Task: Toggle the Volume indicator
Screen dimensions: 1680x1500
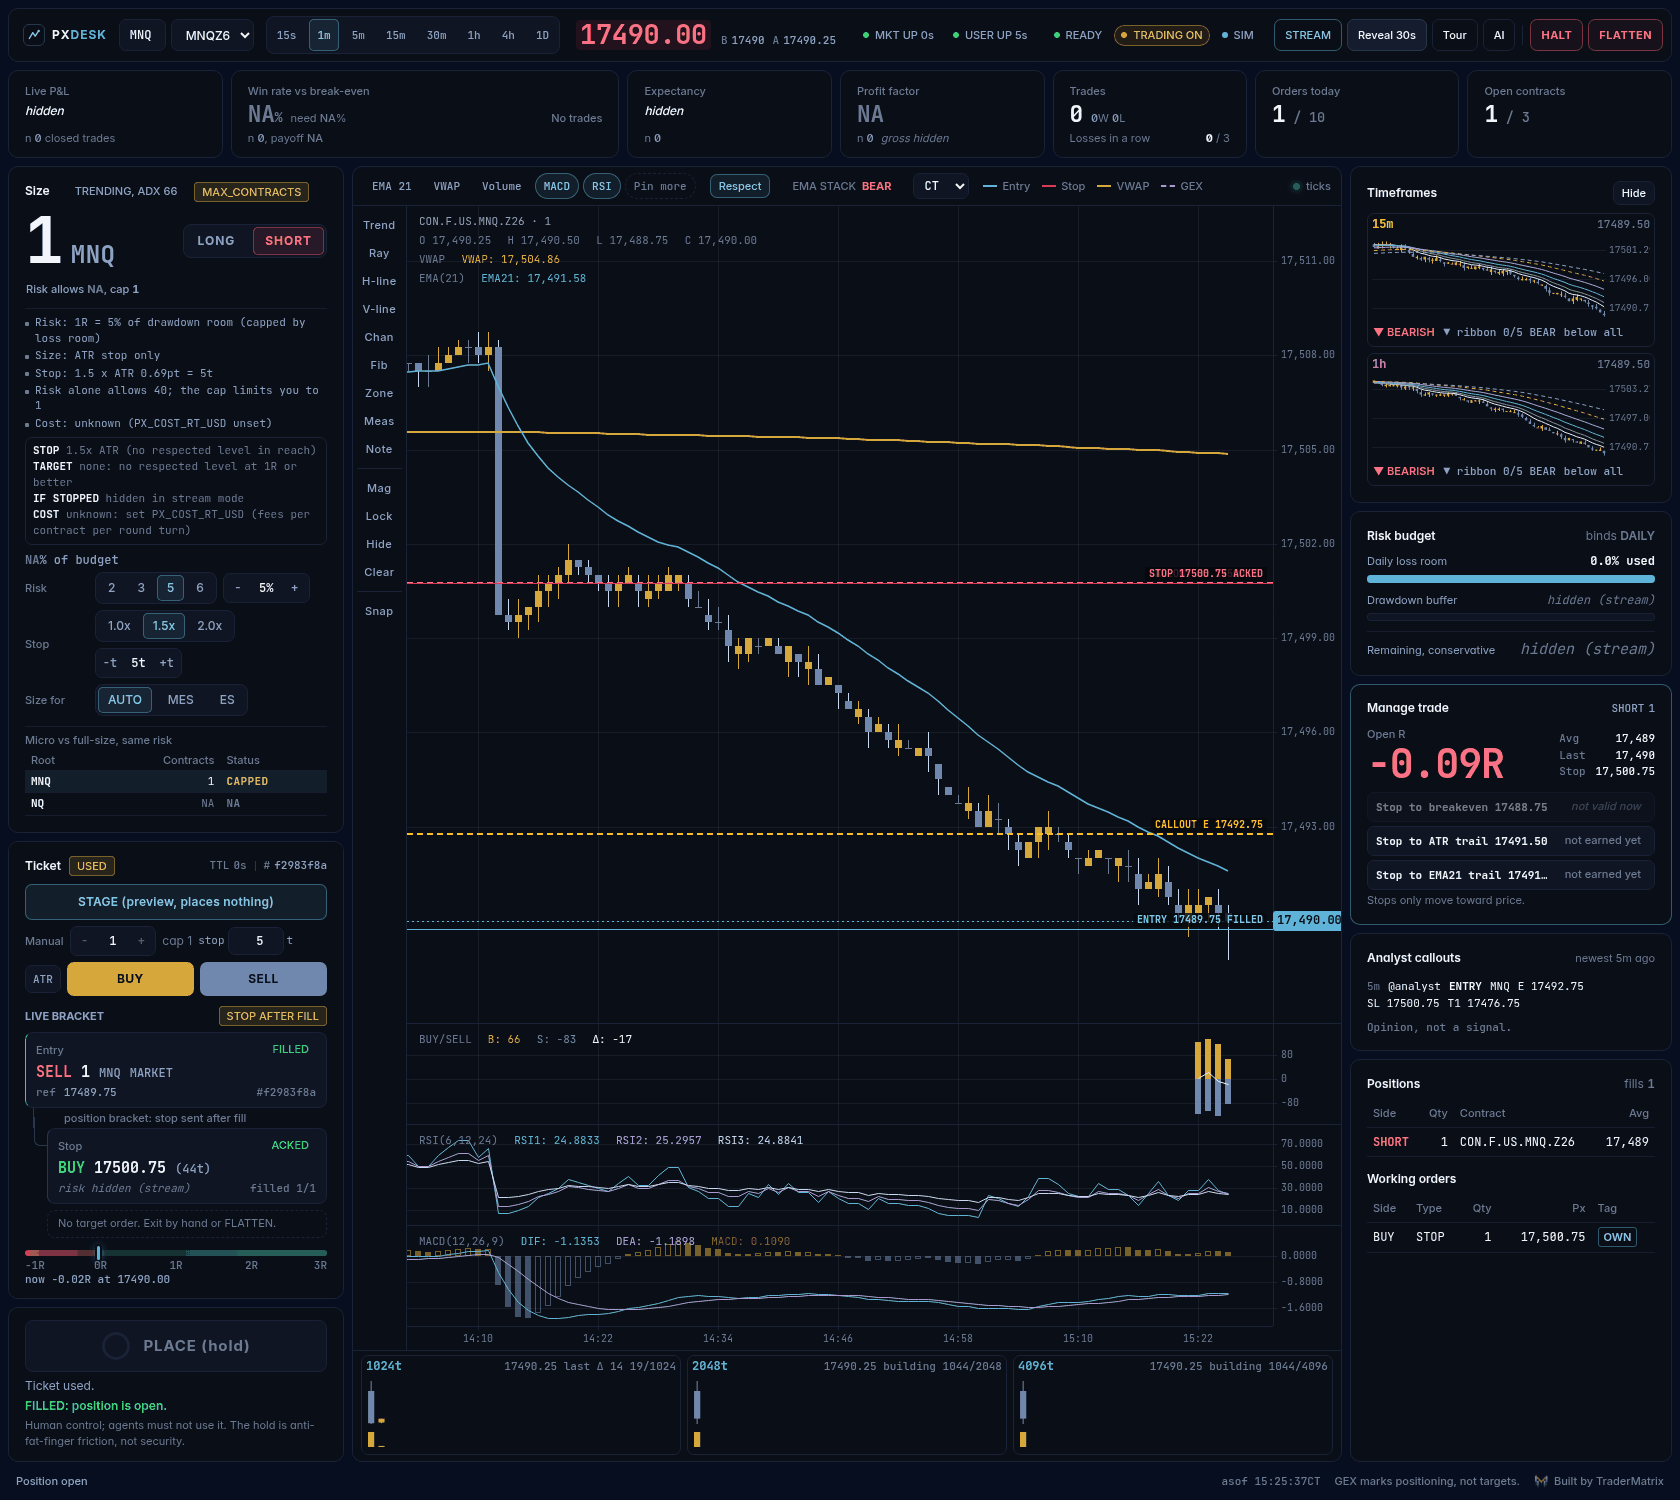Action: click(502, 186)
